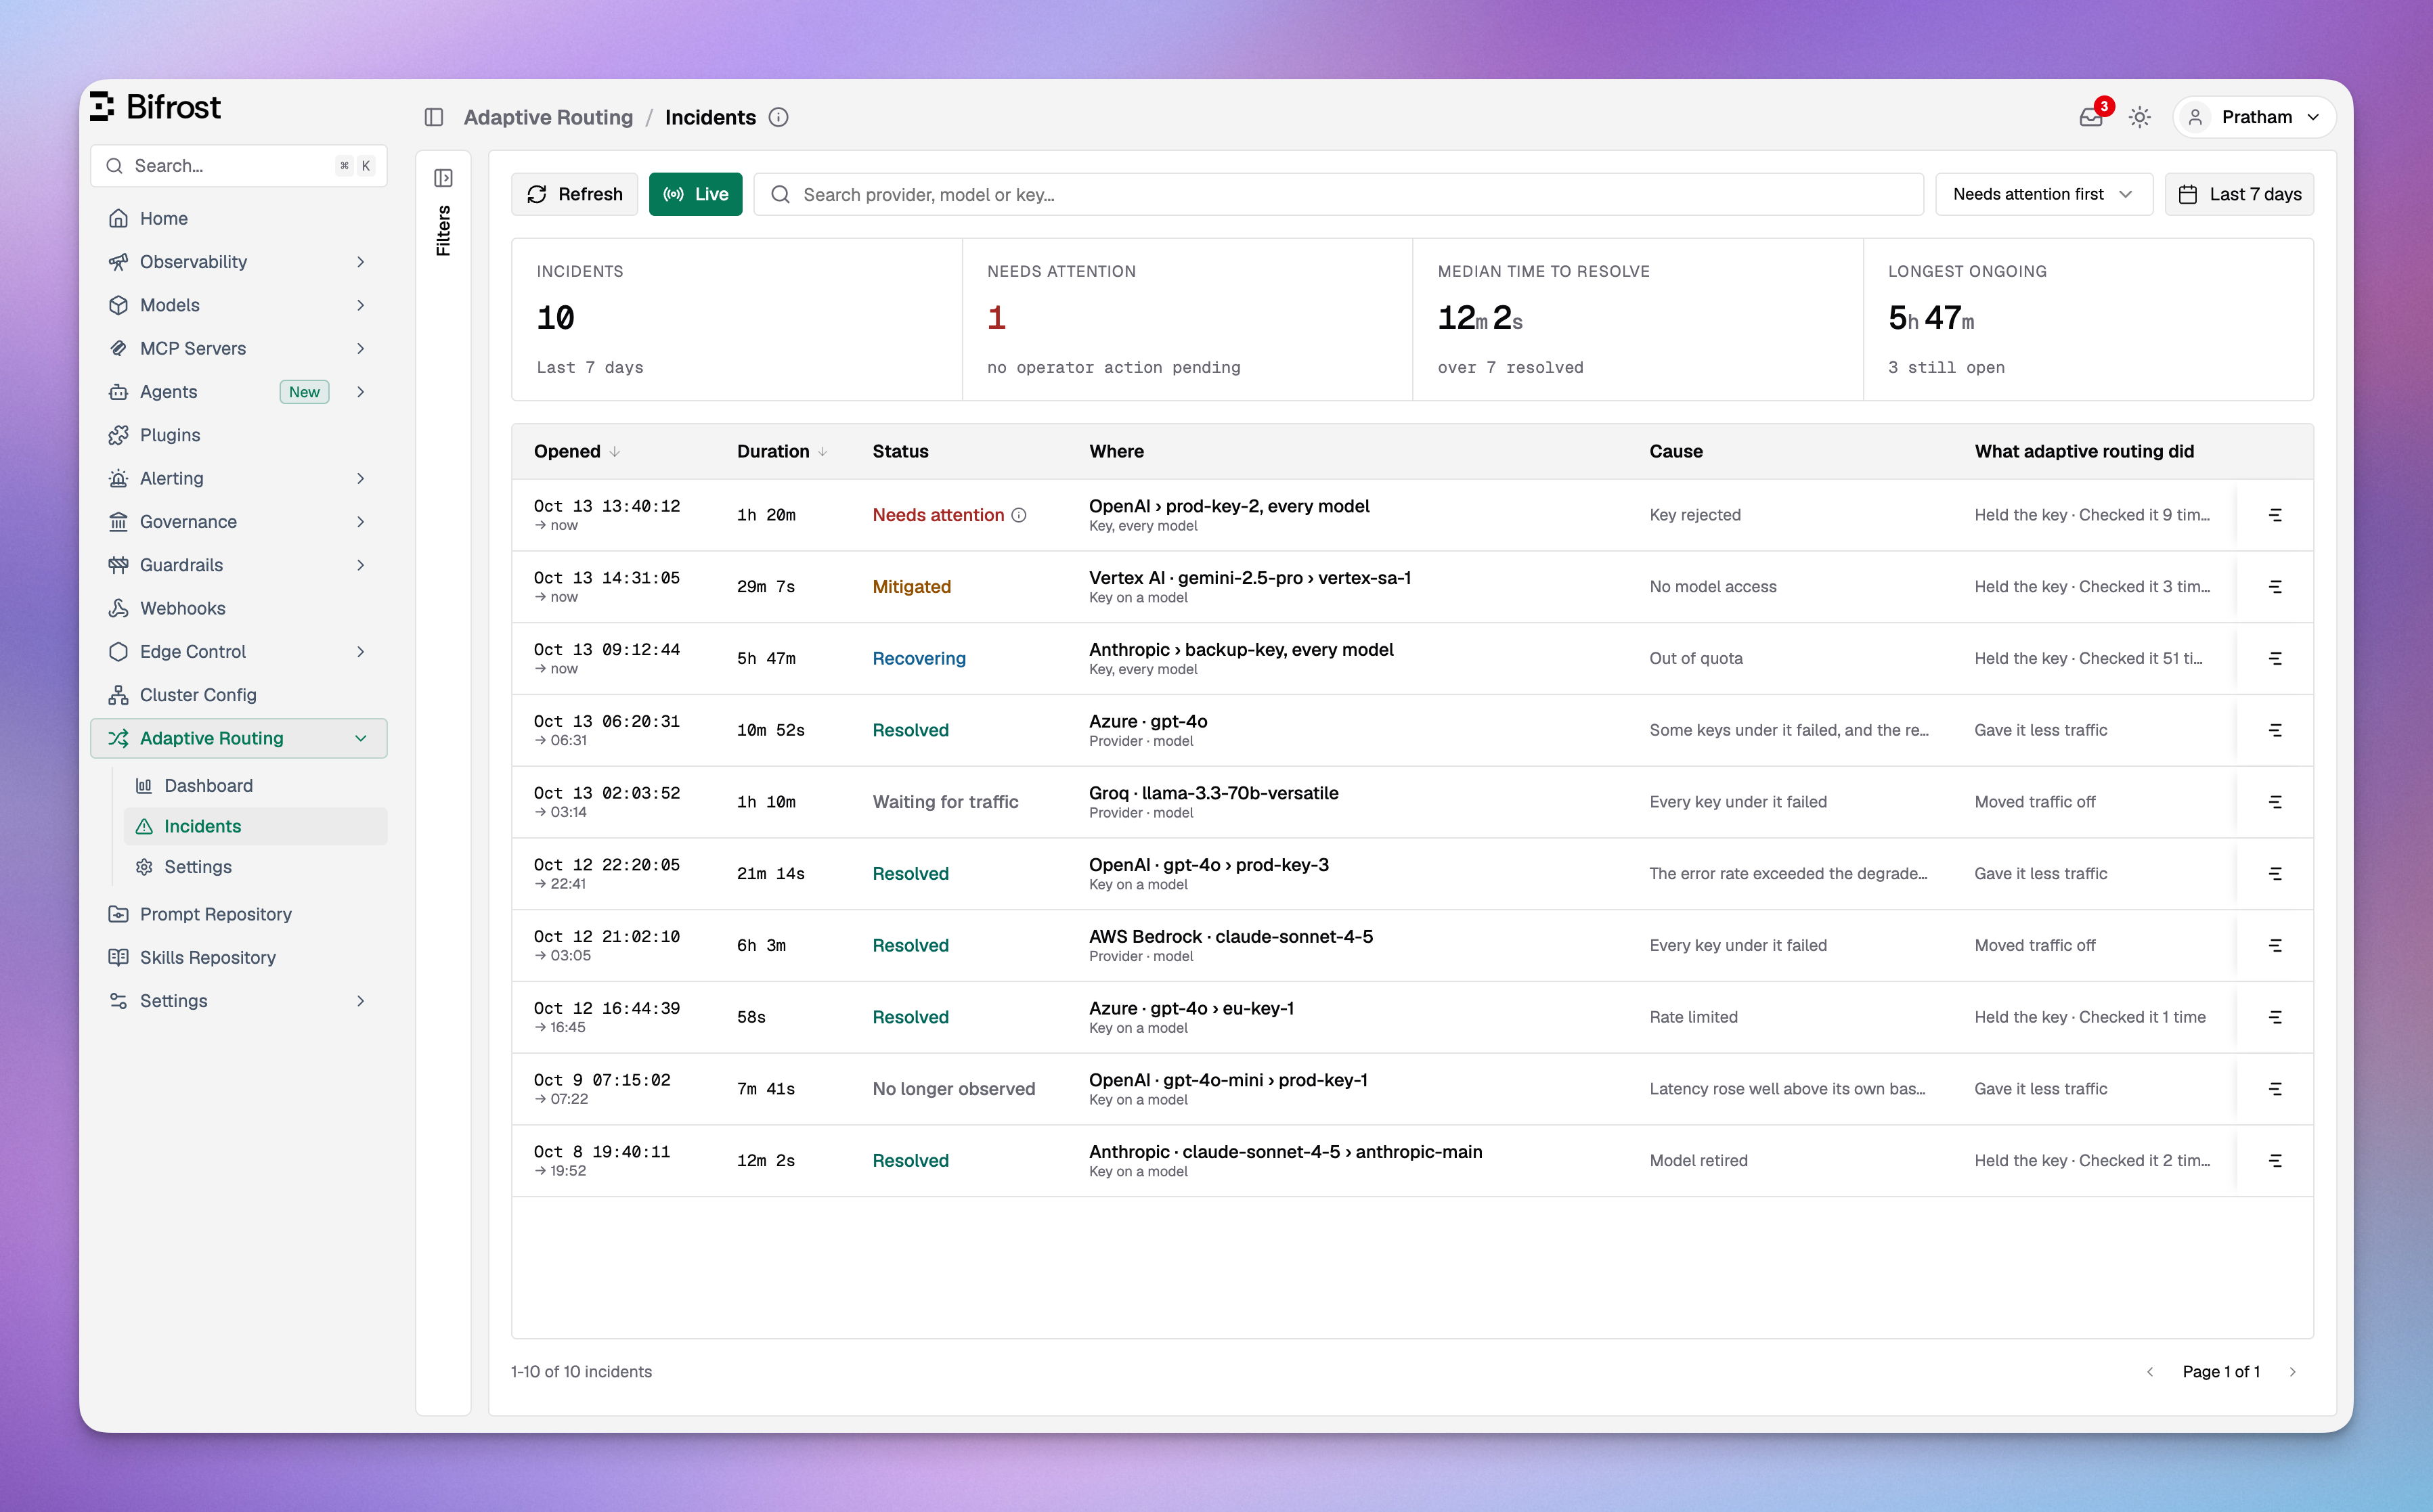Select Incidents in the sidebar submenu

tap(255, 826)
